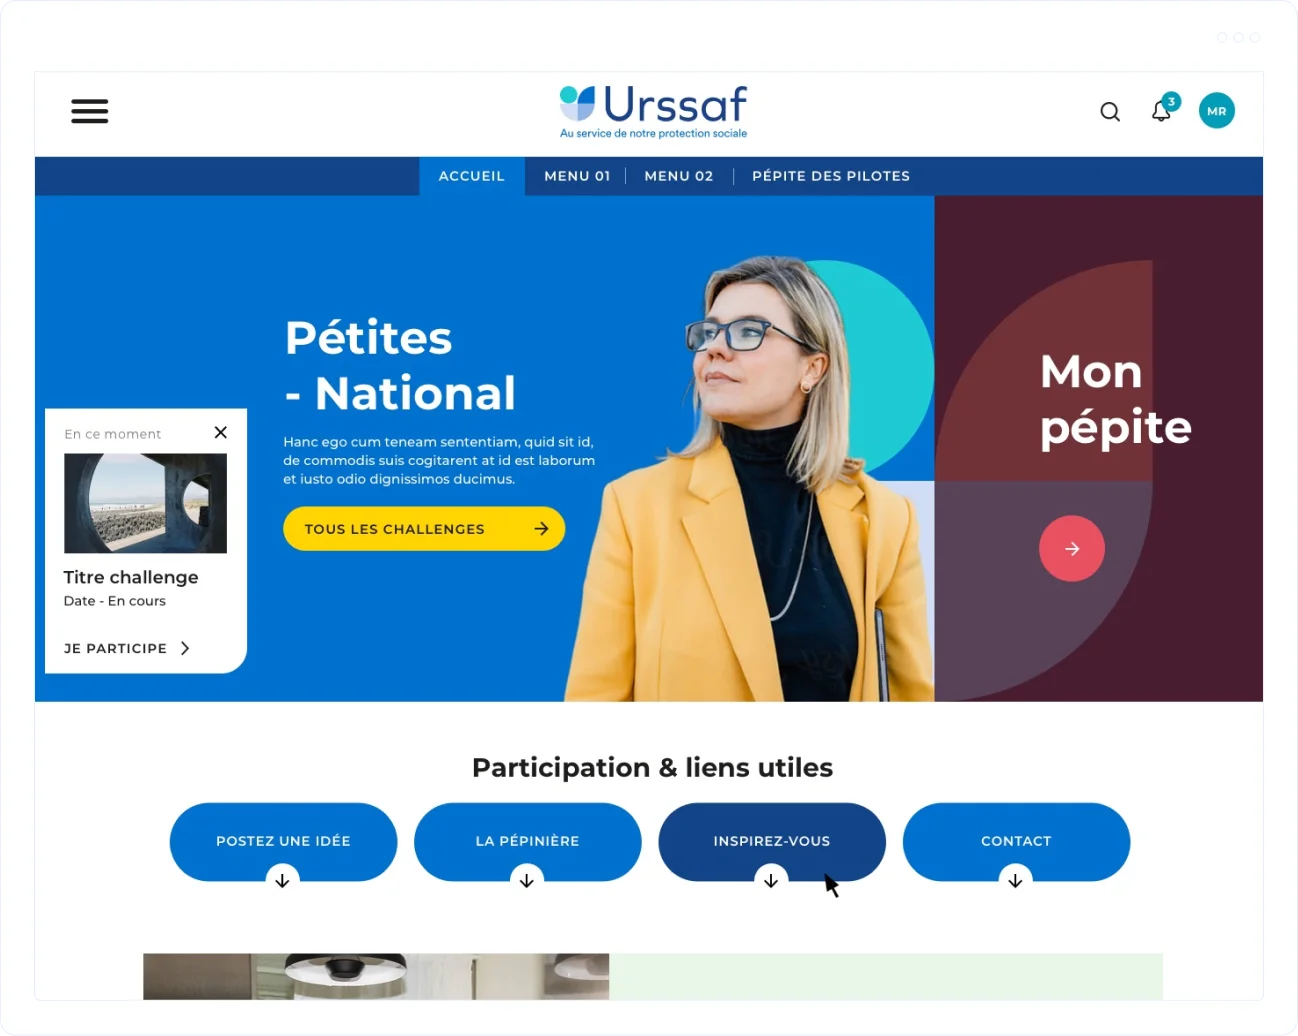
Task: Click chevron next to Je participe
Action: point(185,648)
